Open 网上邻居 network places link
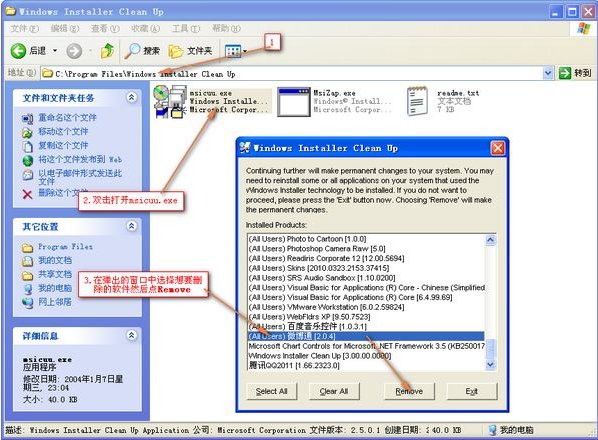 (x=55, y=302)
